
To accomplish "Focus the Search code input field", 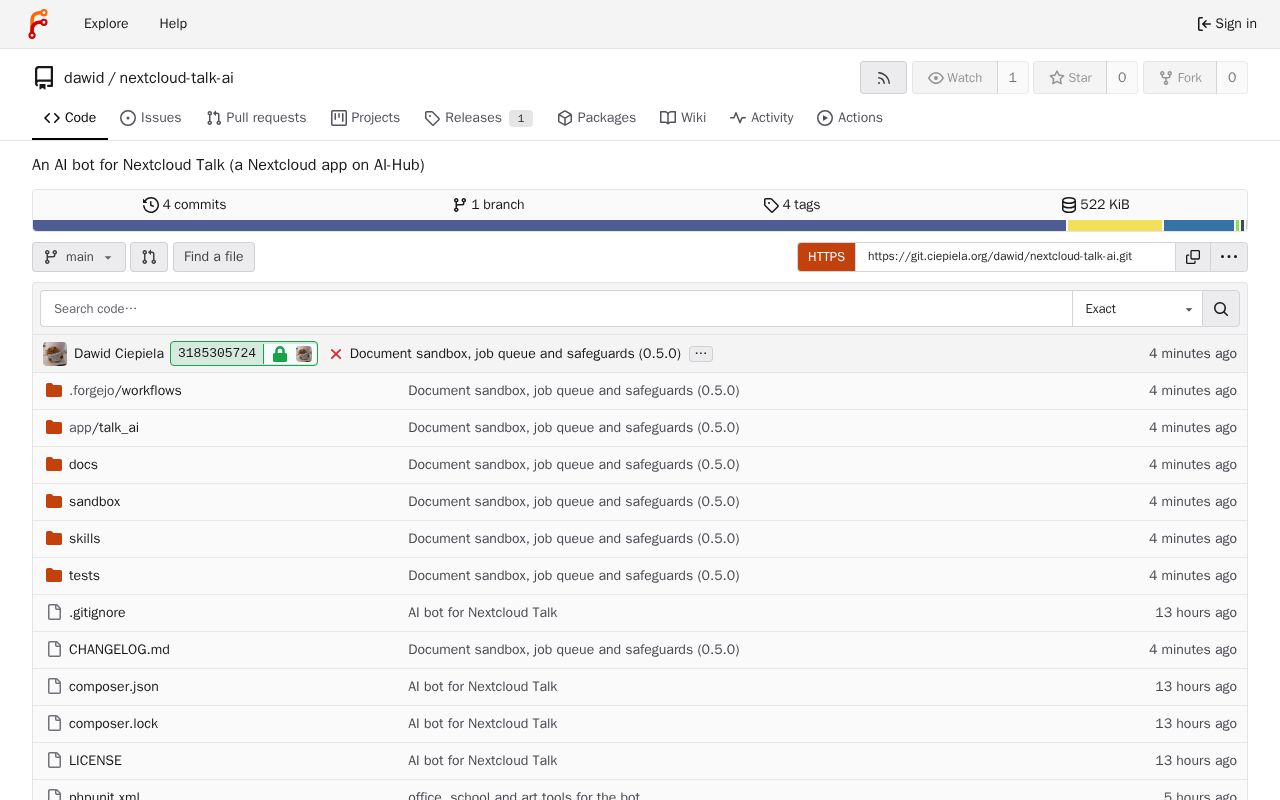I will pos(556,309).
